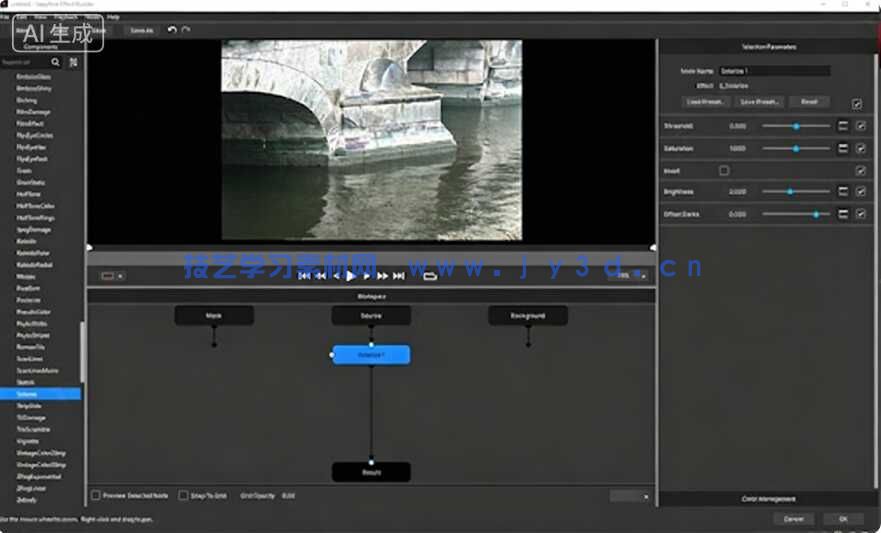Open the viewer mode dropdown left of playback controls
Screen dimensions: 881x533
point(113,276)
